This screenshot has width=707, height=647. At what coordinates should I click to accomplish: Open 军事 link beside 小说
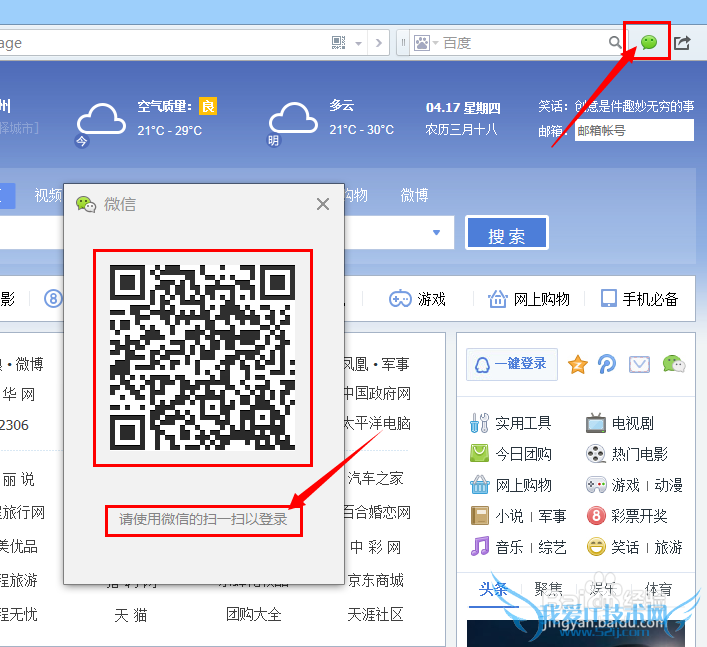(552, 516)
